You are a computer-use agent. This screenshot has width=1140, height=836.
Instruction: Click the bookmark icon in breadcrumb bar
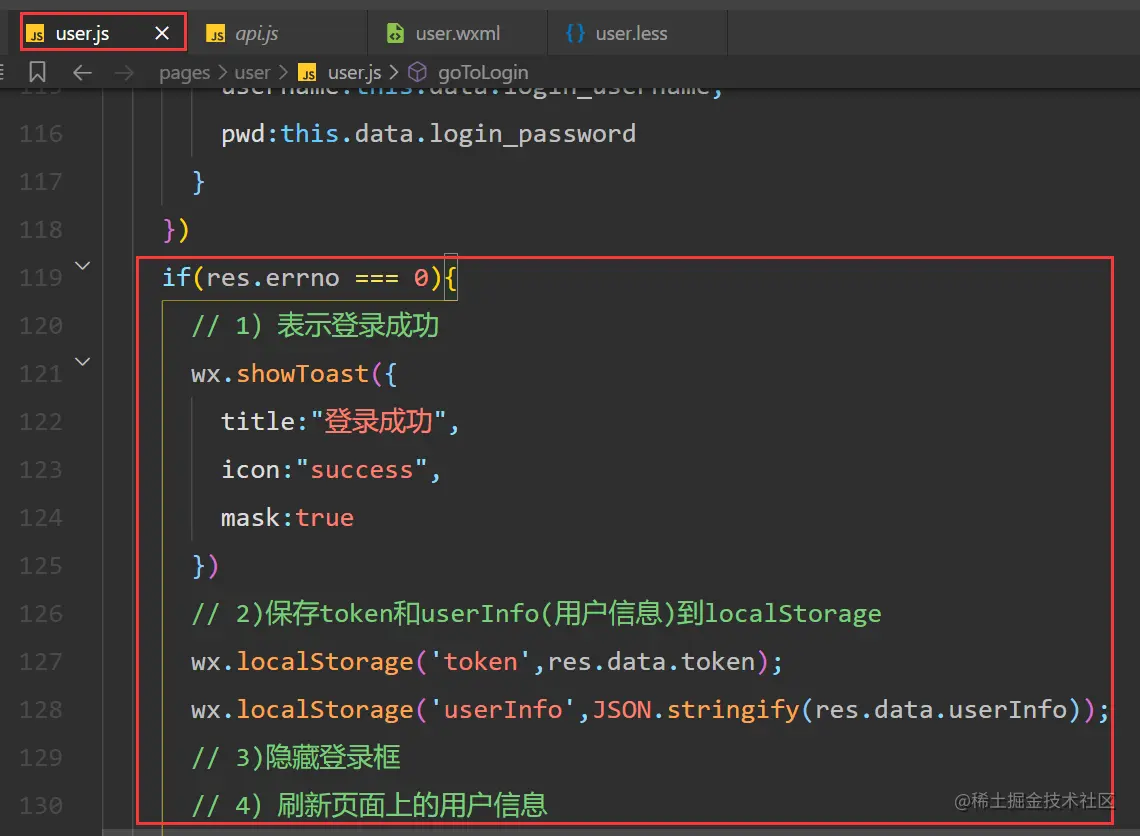(x=37, y=72)
